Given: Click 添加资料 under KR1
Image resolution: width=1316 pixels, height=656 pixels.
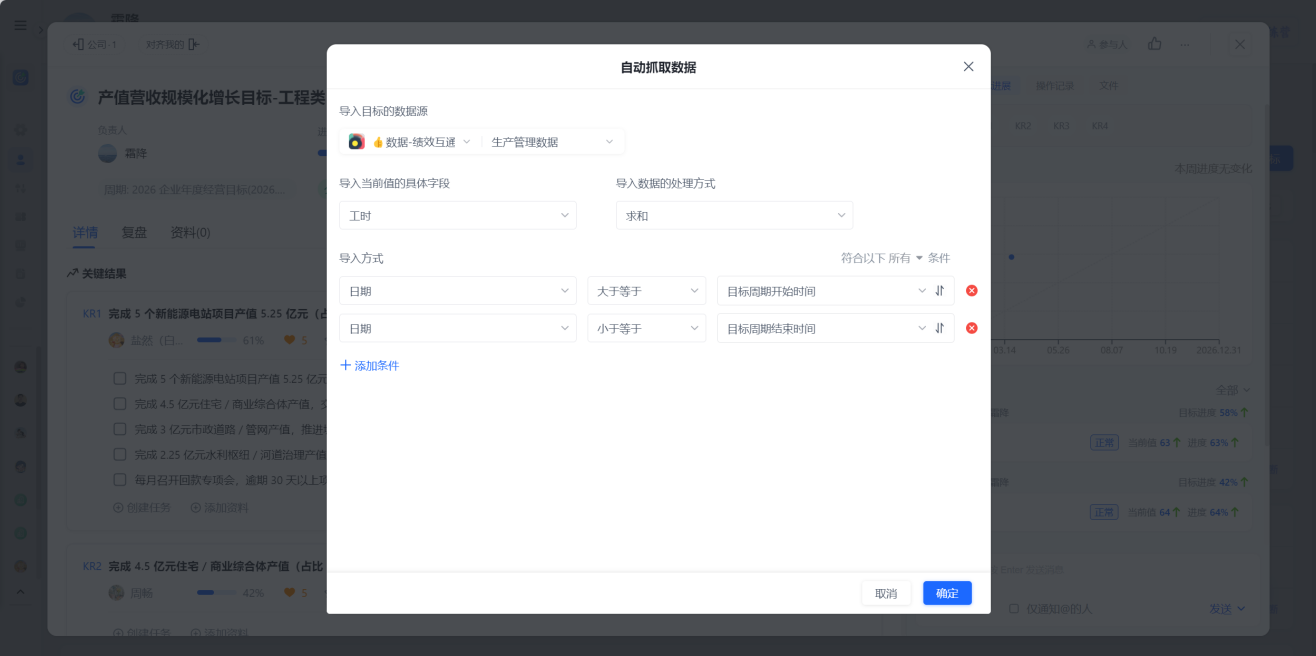Looking at the screenshot, I should click(219, 508).
